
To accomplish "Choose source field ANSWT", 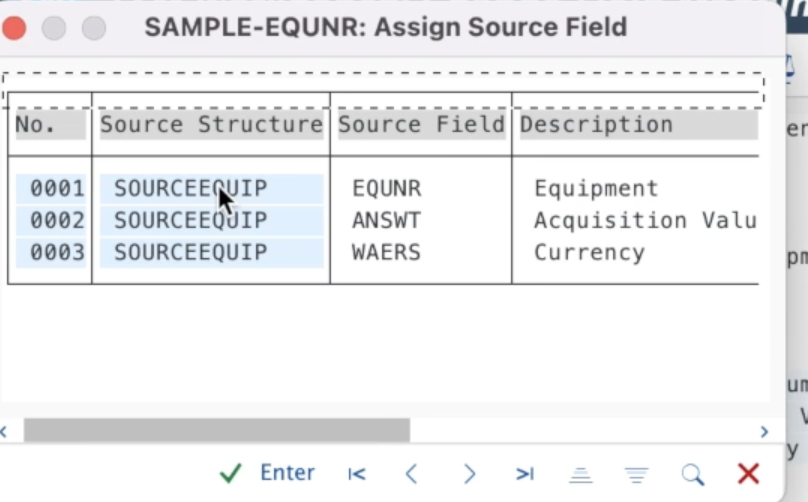I will tap(386, 220).
